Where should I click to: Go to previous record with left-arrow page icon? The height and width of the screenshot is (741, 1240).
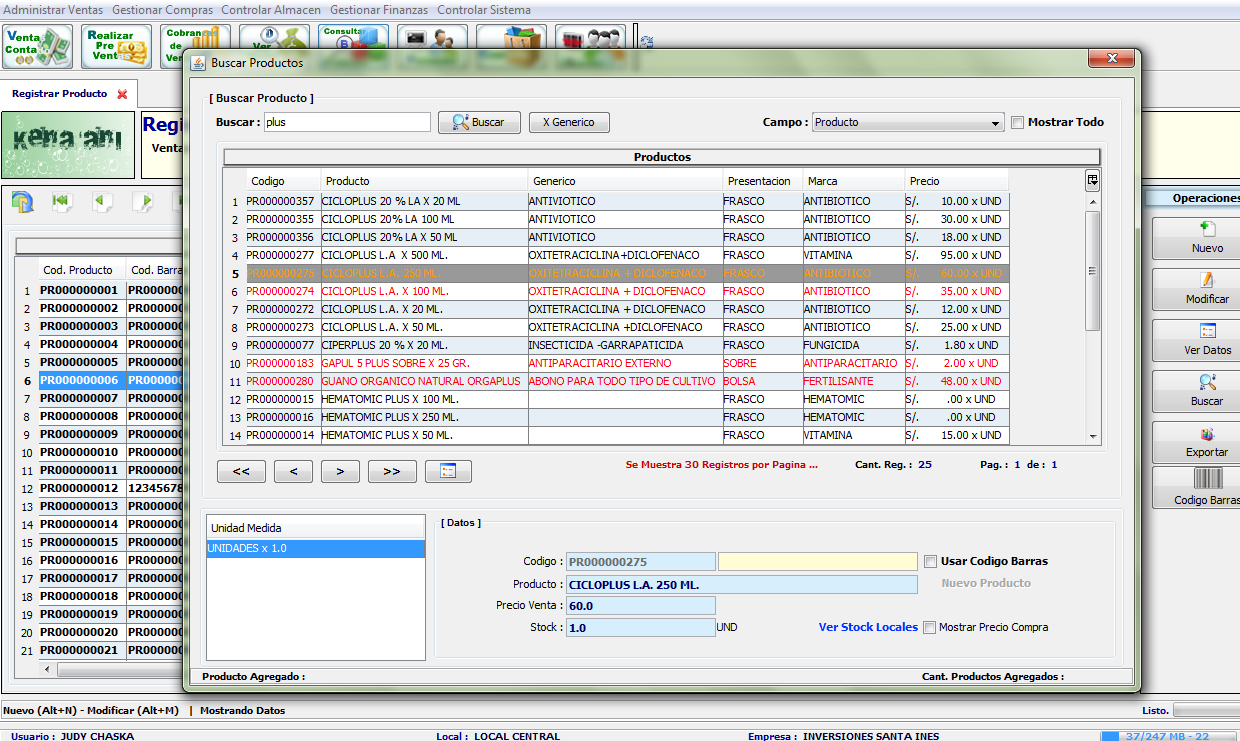[x=101, y=203]
